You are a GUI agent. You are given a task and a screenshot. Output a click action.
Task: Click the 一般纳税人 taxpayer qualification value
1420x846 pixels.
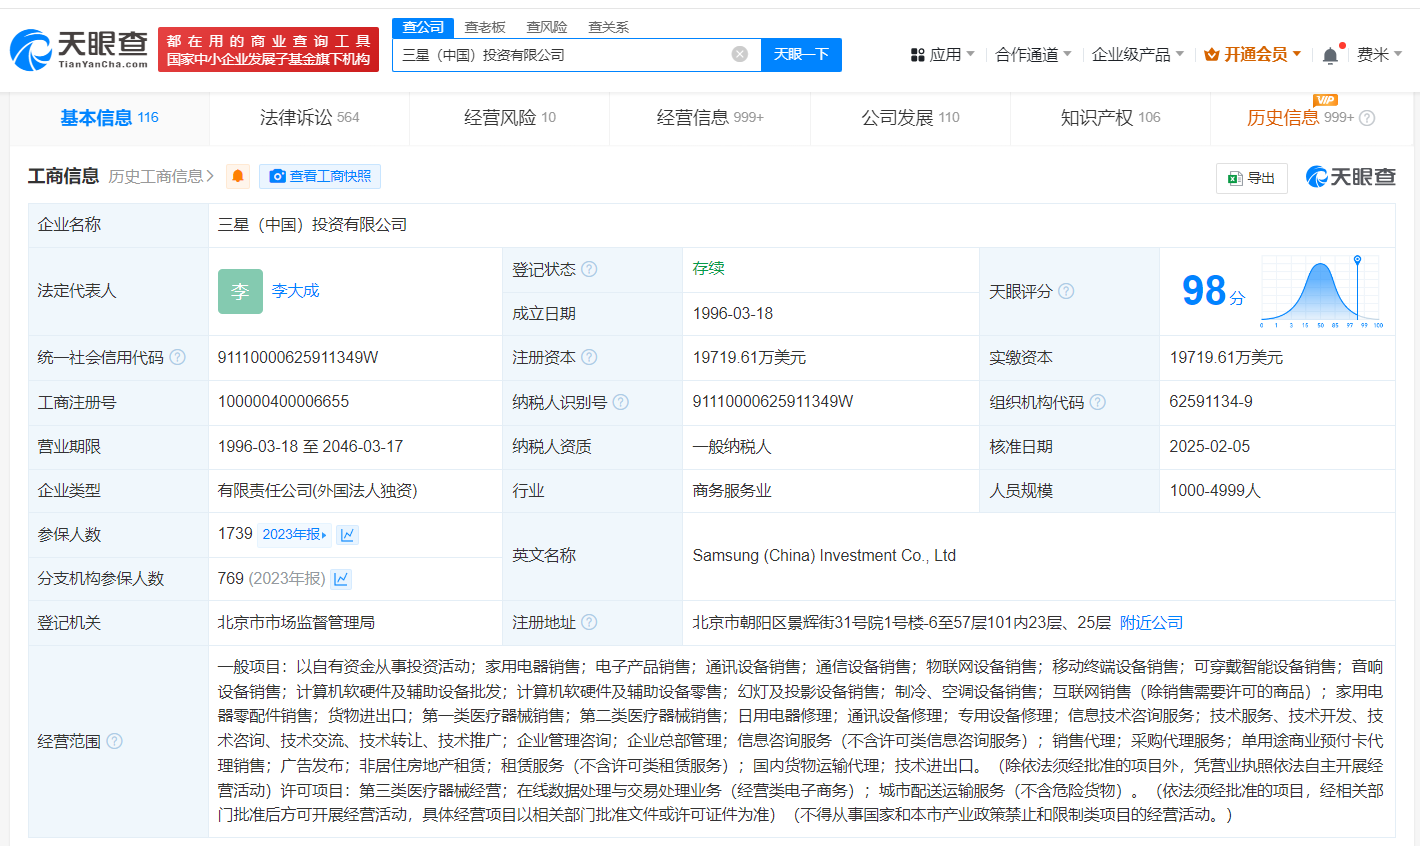[x=732, y=446]
